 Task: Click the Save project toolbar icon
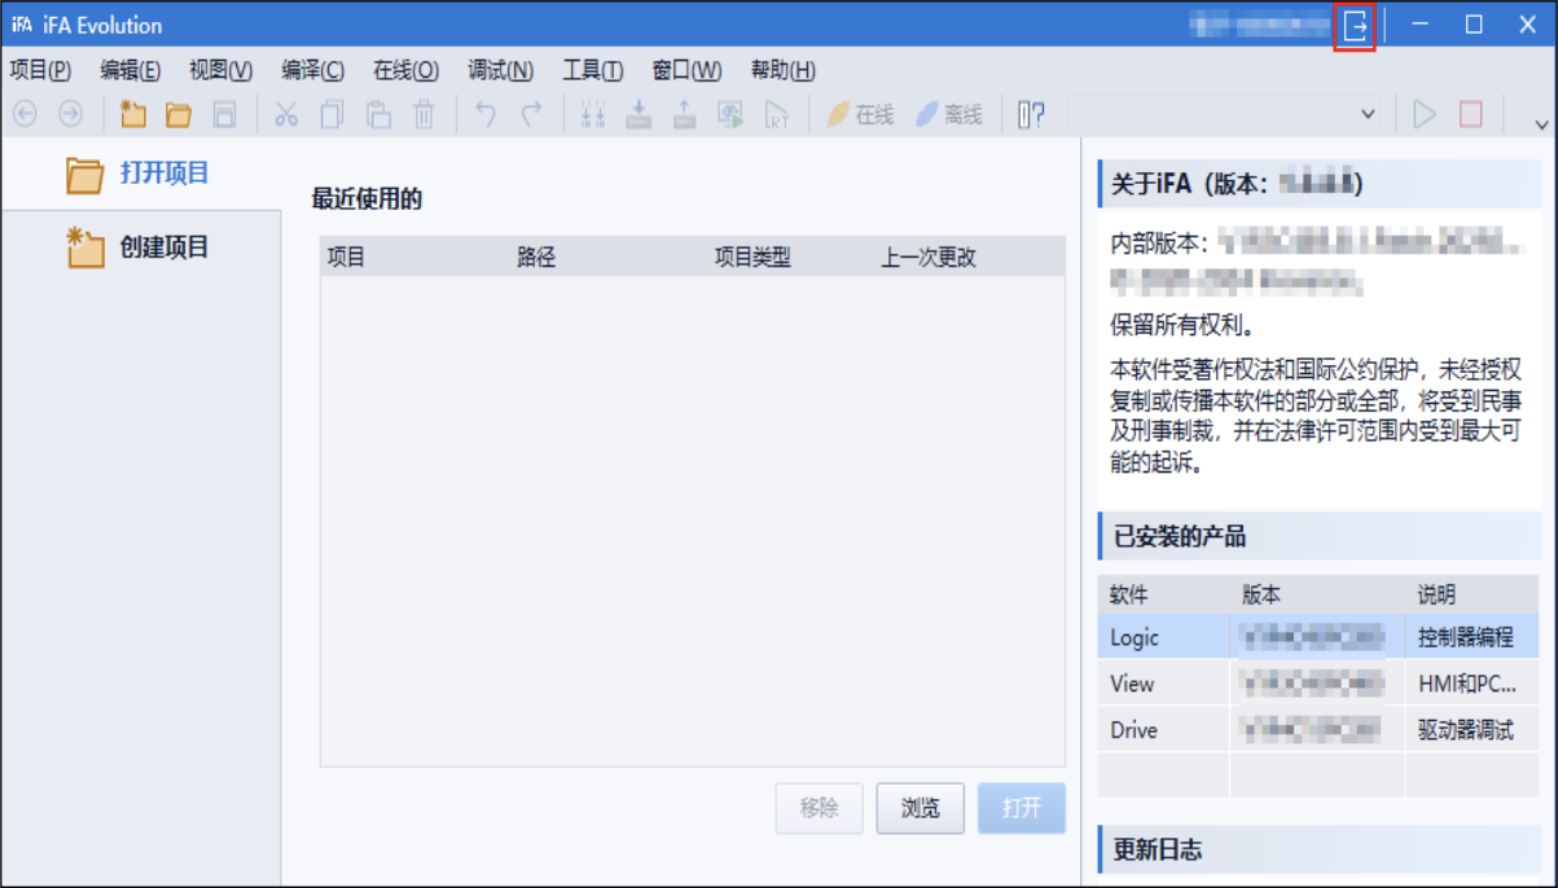pyautogui.click(x=224, y=113)
